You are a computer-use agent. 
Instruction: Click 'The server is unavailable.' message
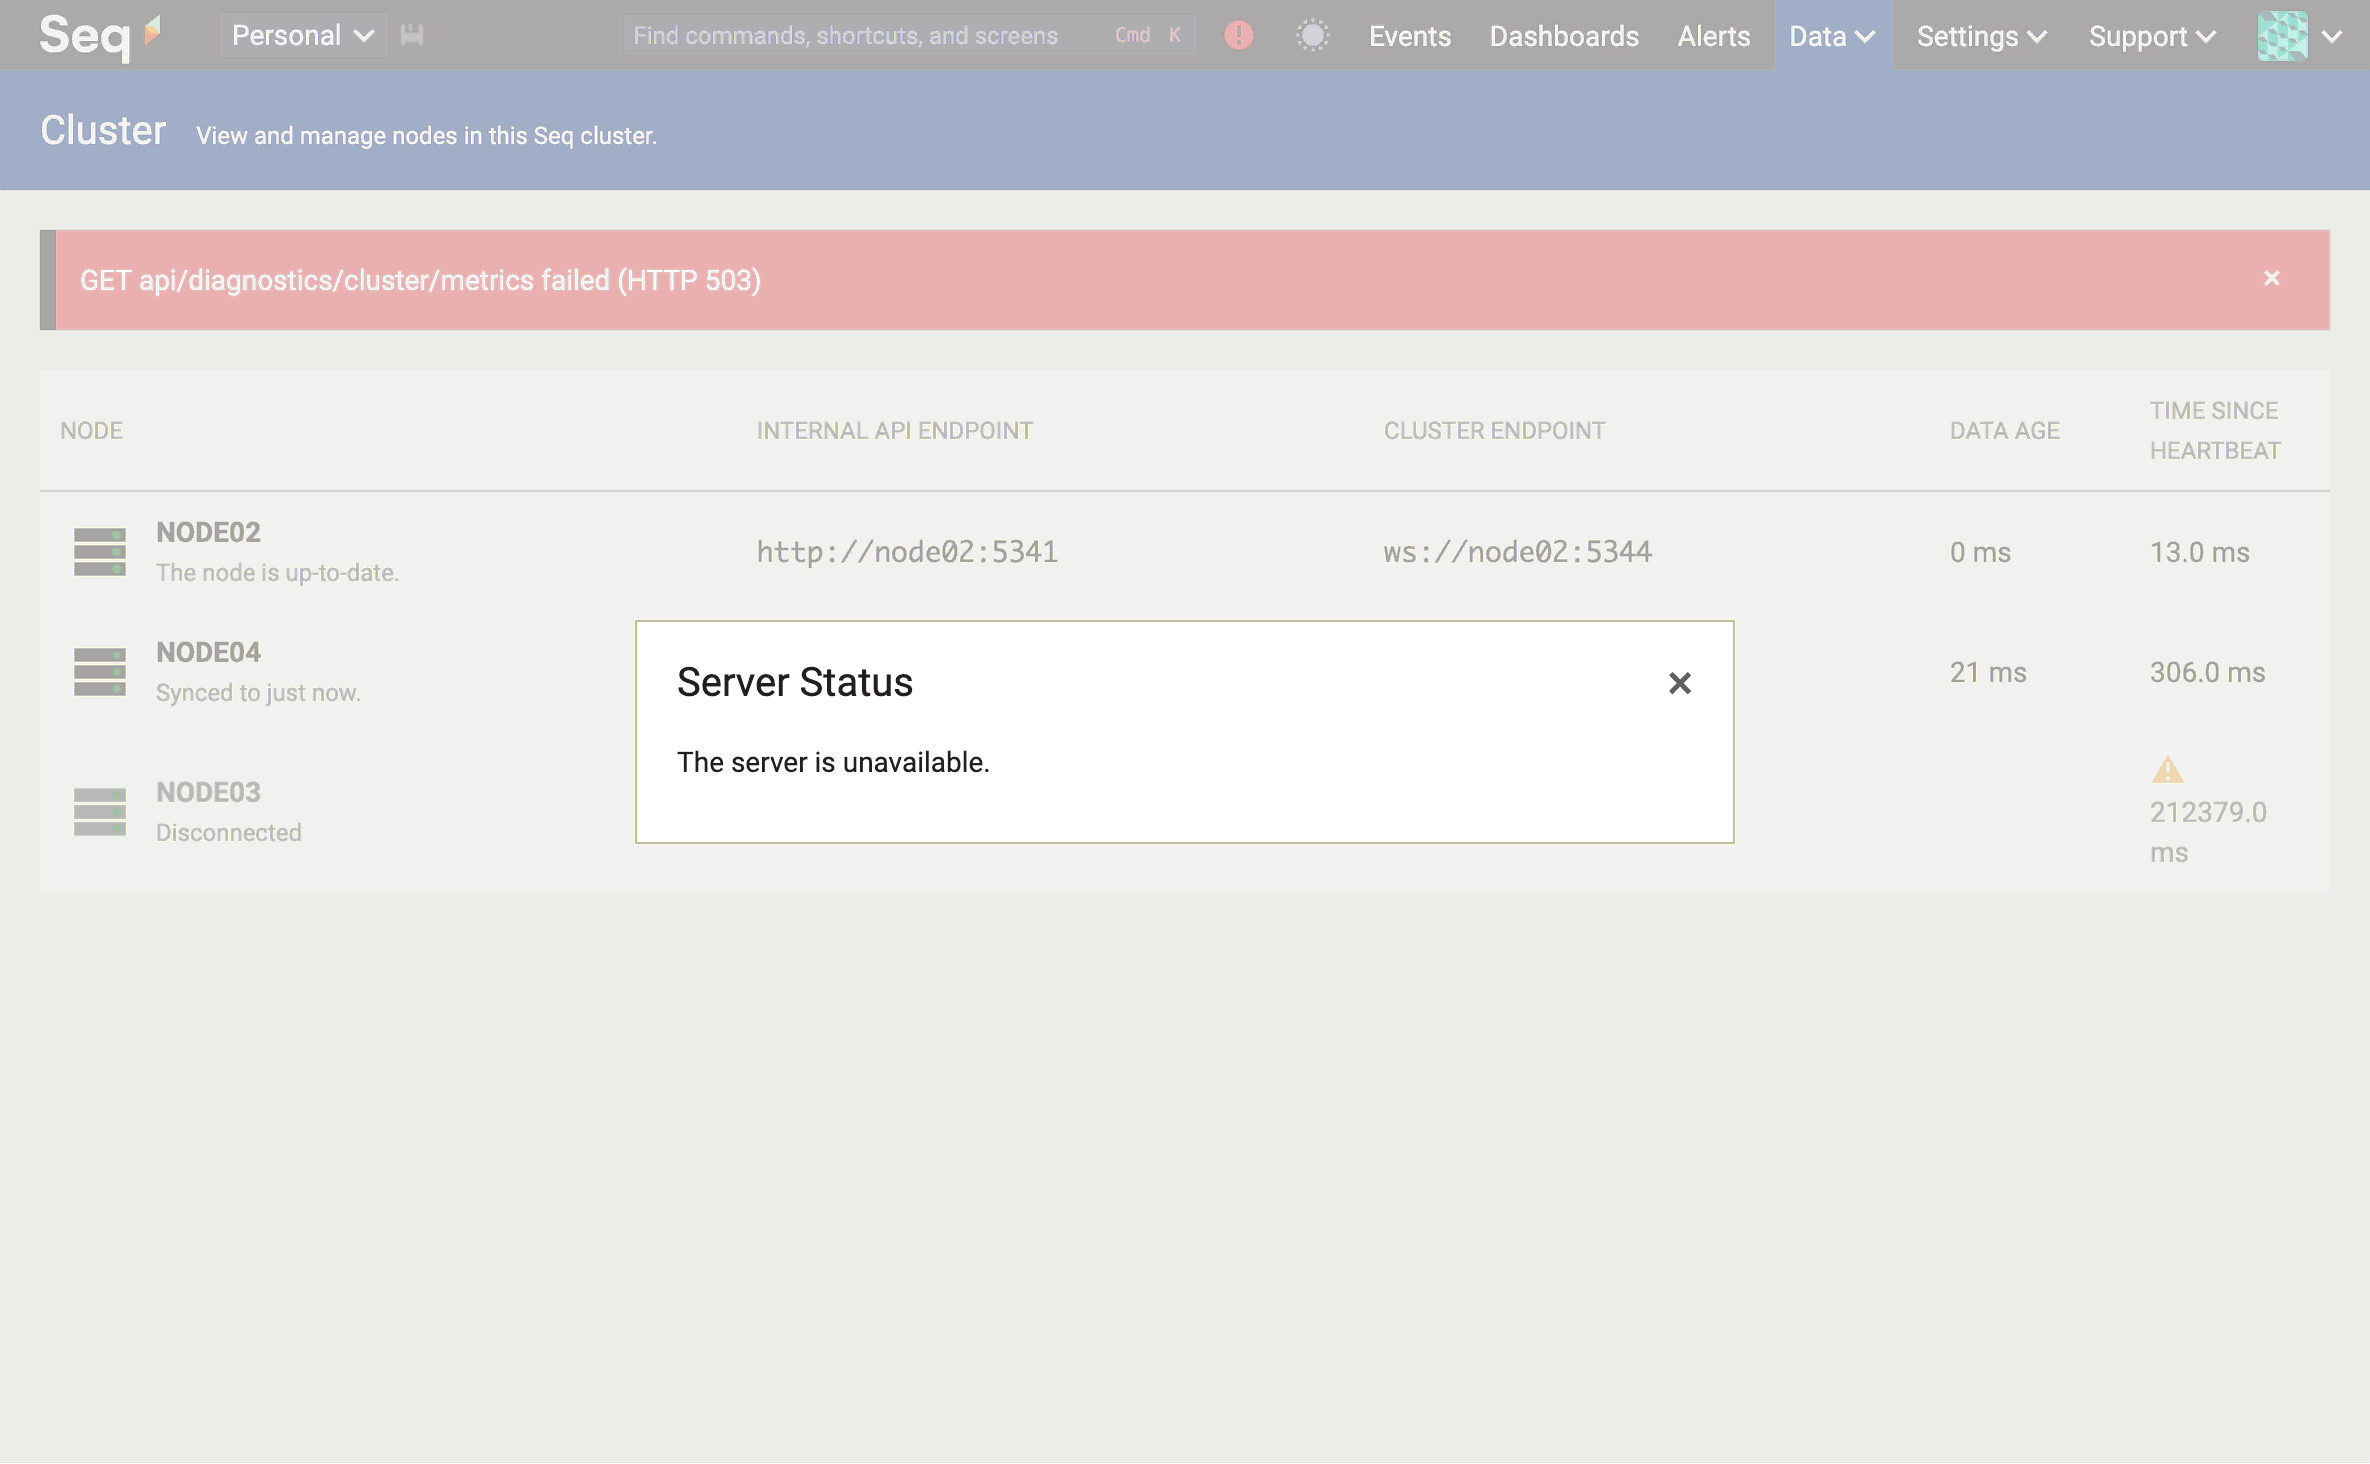(x=833, y=762)
